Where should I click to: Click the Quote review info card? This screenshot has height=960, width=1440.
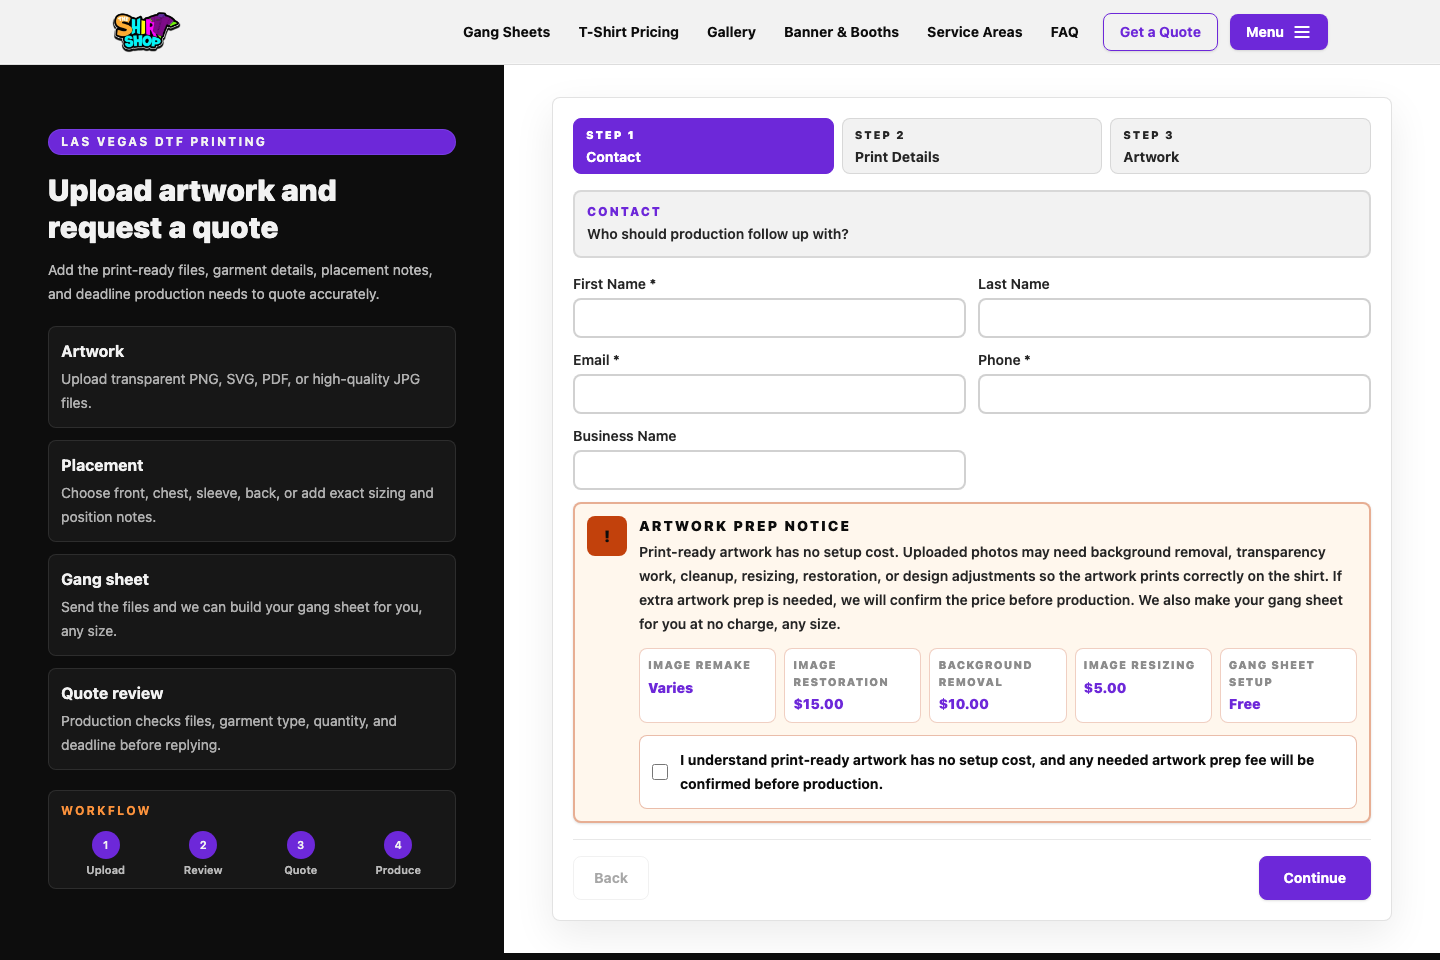tap(252, 719)
